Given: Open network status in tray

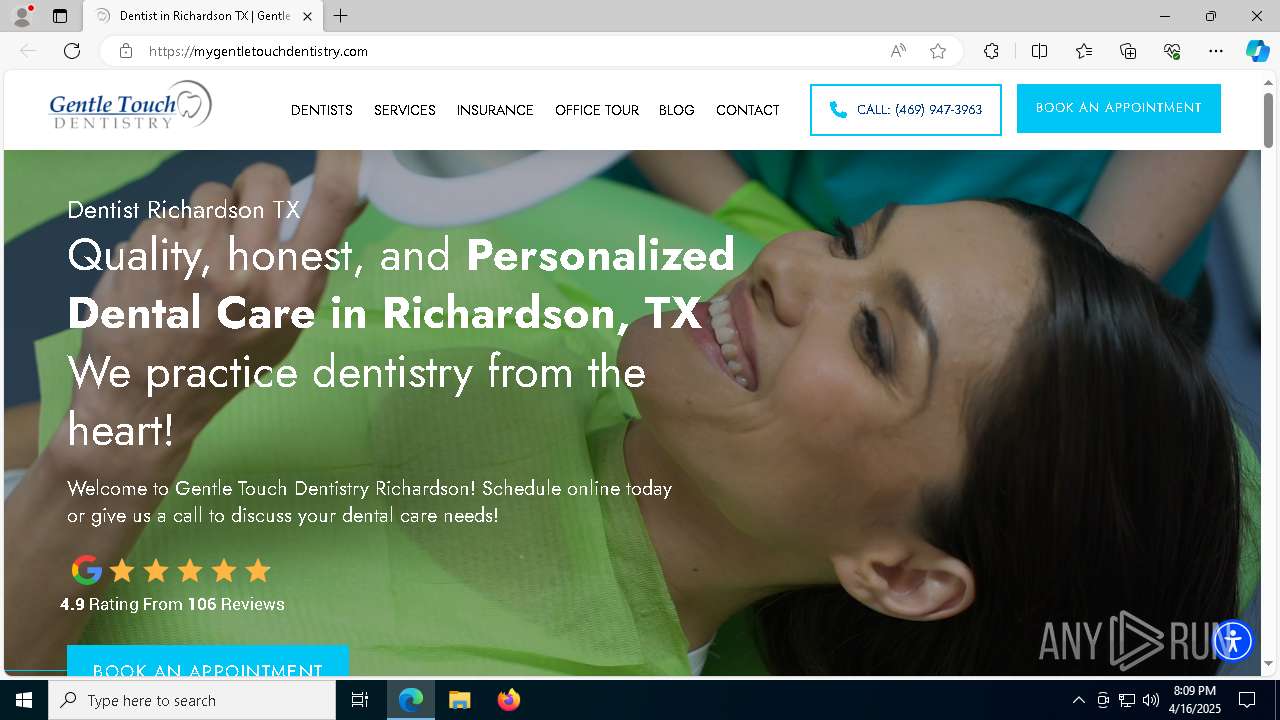Looking at the screenshot, I should pyautogui.click(x=1127, y=700).
